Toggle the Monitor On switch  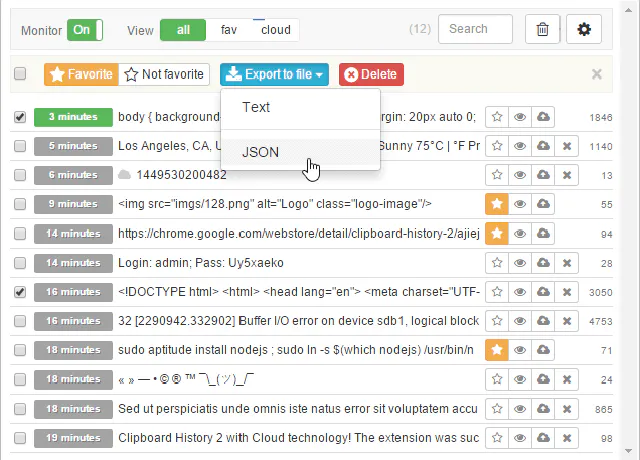[x=85, y=30]
